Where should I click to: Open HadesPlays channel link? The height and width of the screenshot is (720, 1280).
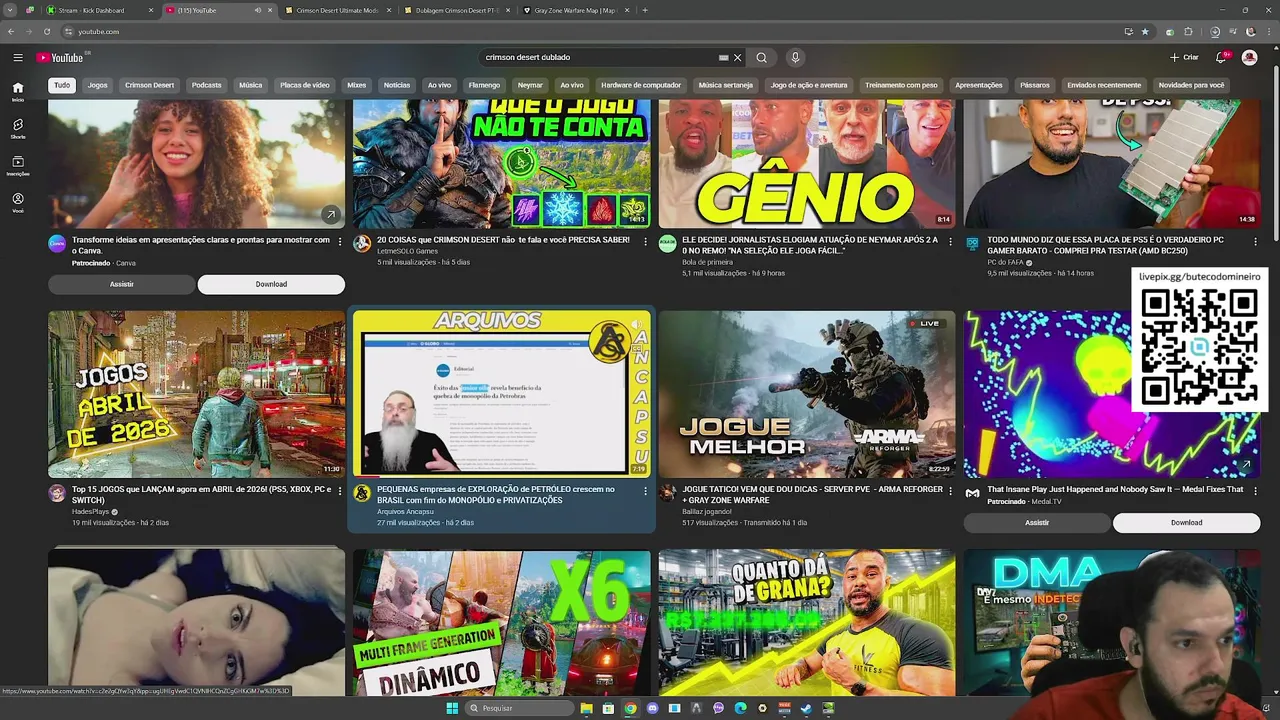[x=91, y=512]
